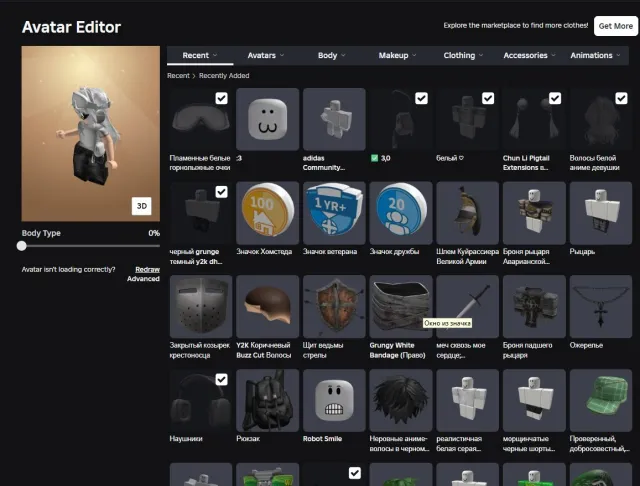Equip the Y2K brown buzz cut hair
The image size is (640, 486).
[x=267, y=306]
